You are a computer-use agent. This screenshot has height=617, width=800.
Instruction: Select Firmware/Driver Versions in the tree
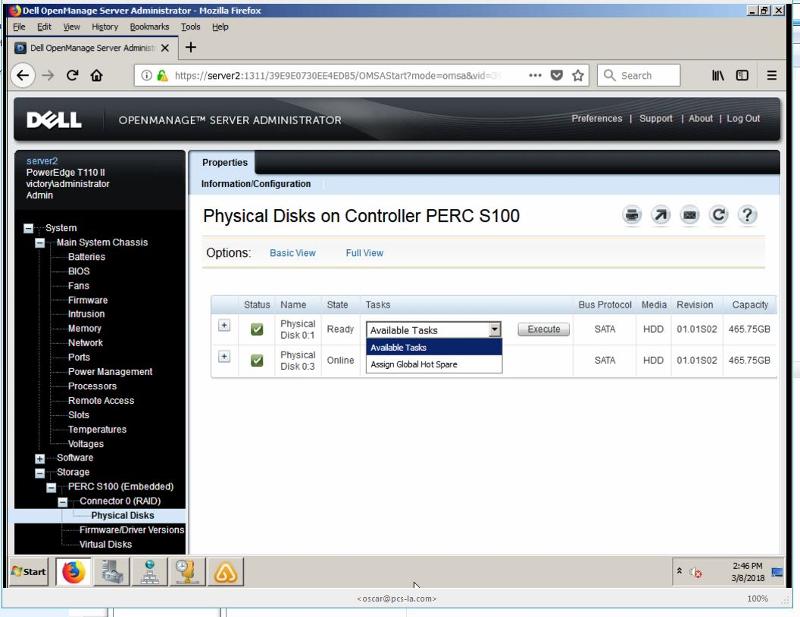pos(132,530)
